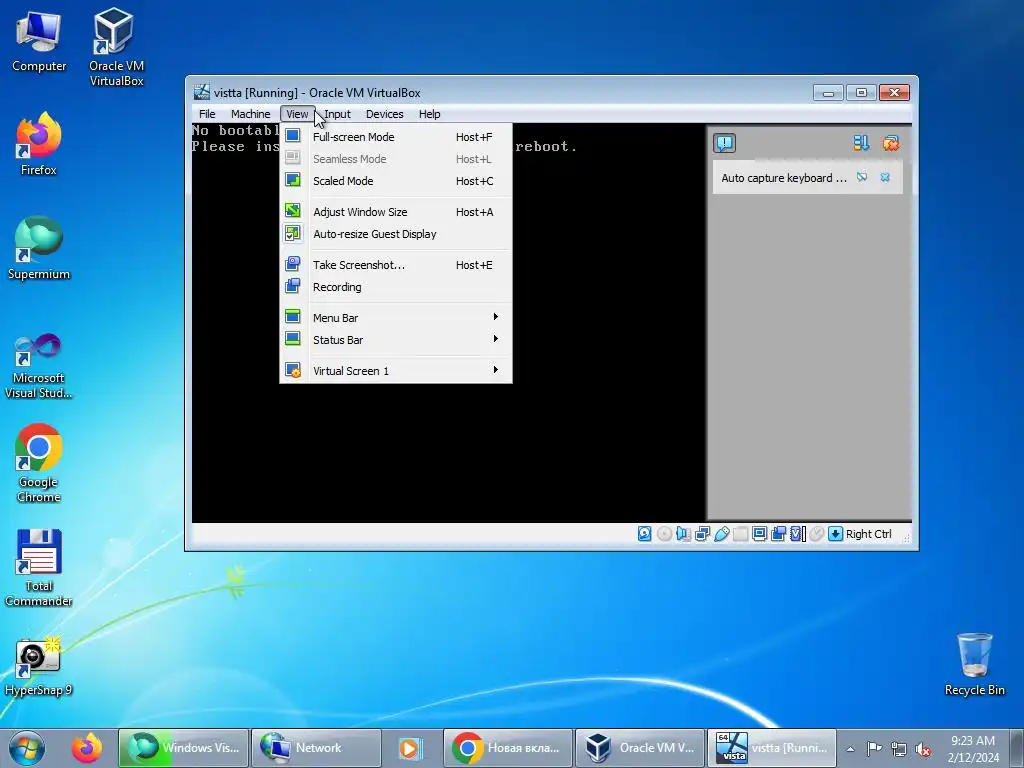Click the virtualization features V icon

[797, 534]
